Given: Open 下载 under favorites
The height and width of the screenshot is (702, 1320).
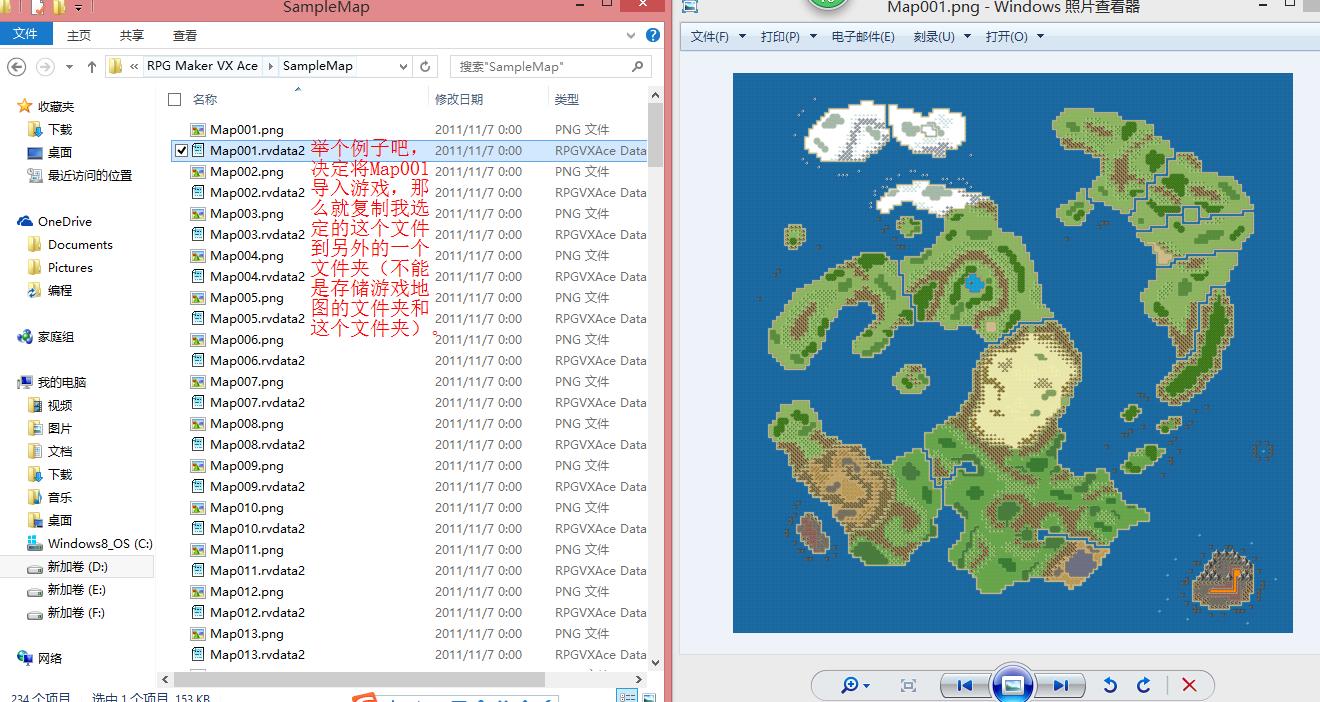Looking at the screenshot, I should point(51,129).
